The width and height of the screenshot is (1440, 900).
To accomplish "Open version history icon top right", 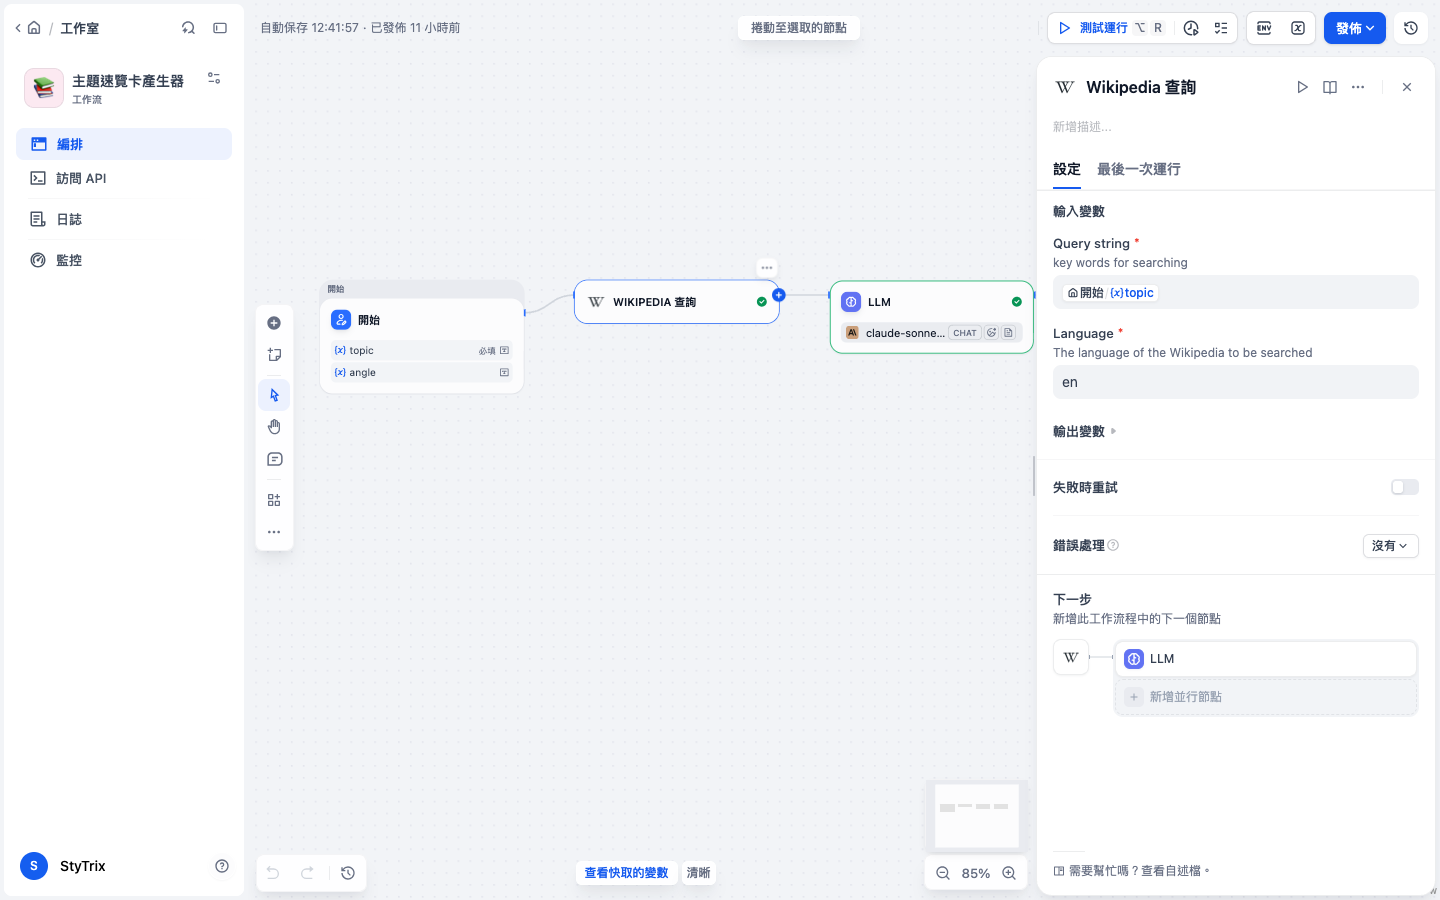I will click(1411, 28).
